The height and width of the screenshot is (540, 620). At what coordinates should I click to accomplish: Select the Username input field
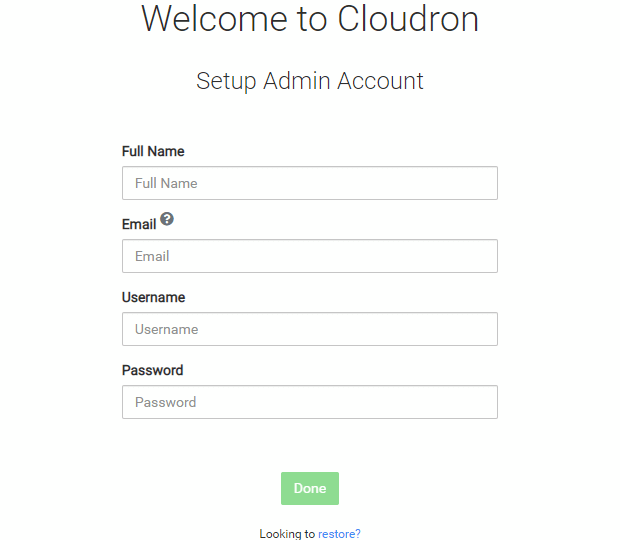(310, 329)
